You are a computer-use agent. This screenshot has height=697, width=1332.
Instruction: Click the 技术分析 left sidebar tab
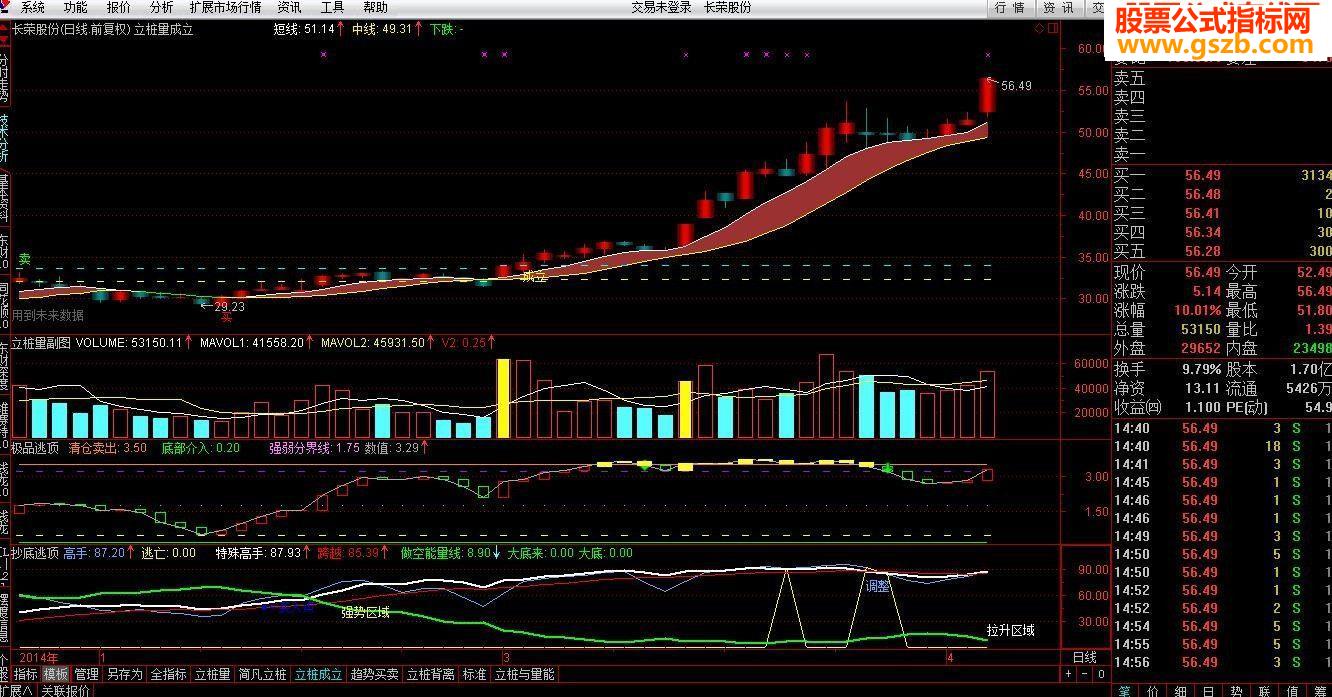[4, 138]
